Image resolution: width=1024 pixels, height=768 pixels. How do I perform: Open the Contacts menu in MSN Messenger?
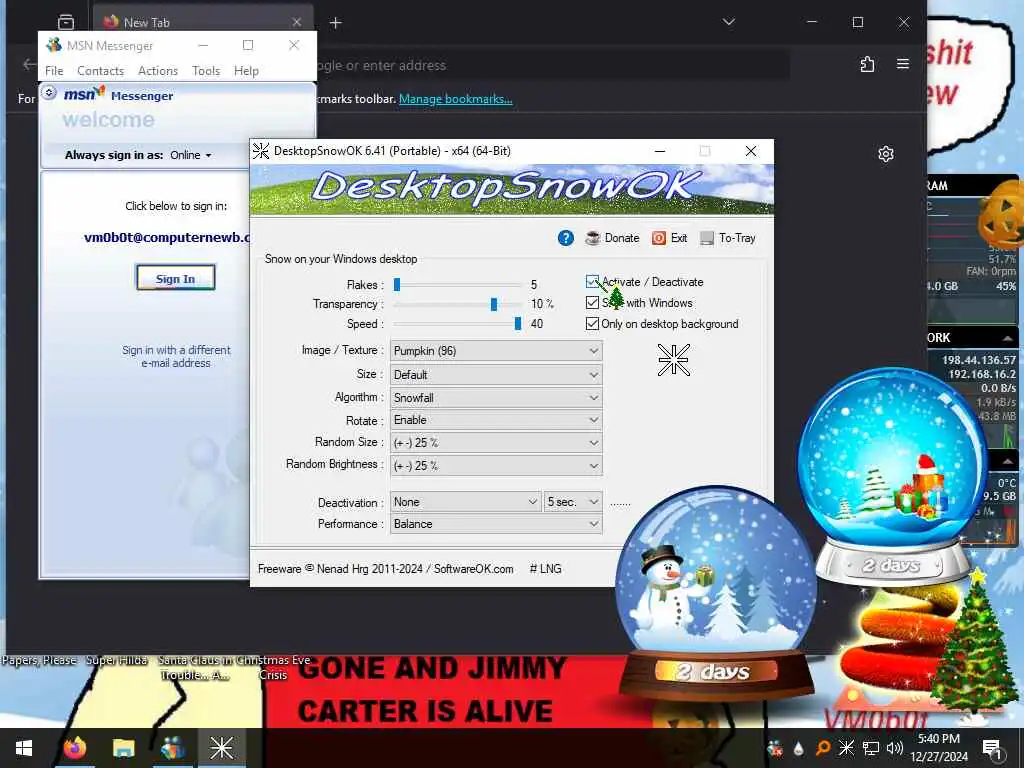(101, 71)
